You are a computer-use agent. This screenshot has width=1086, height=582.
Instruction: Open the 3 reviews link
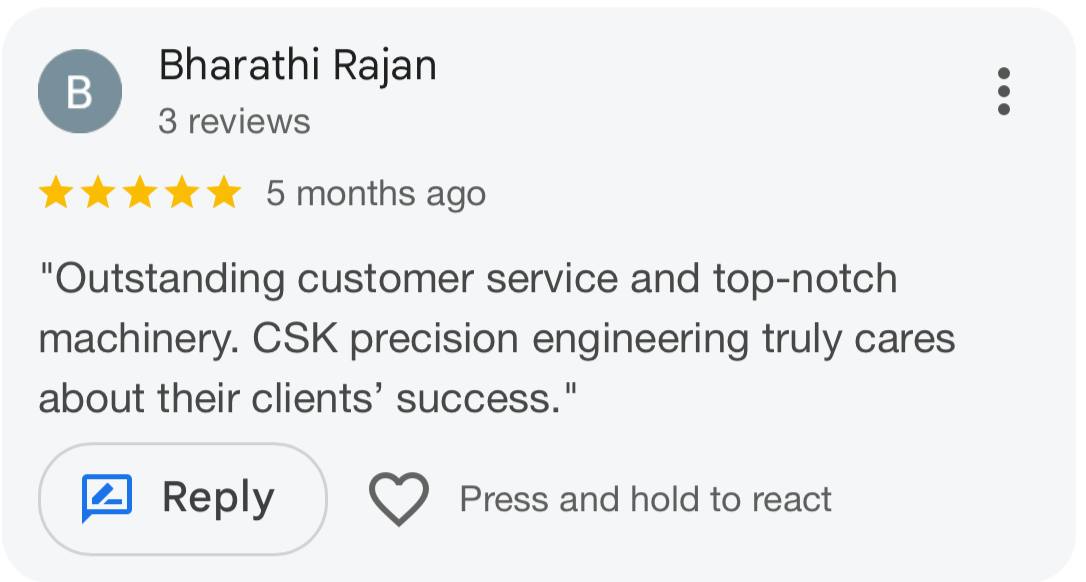coord(236,121)
